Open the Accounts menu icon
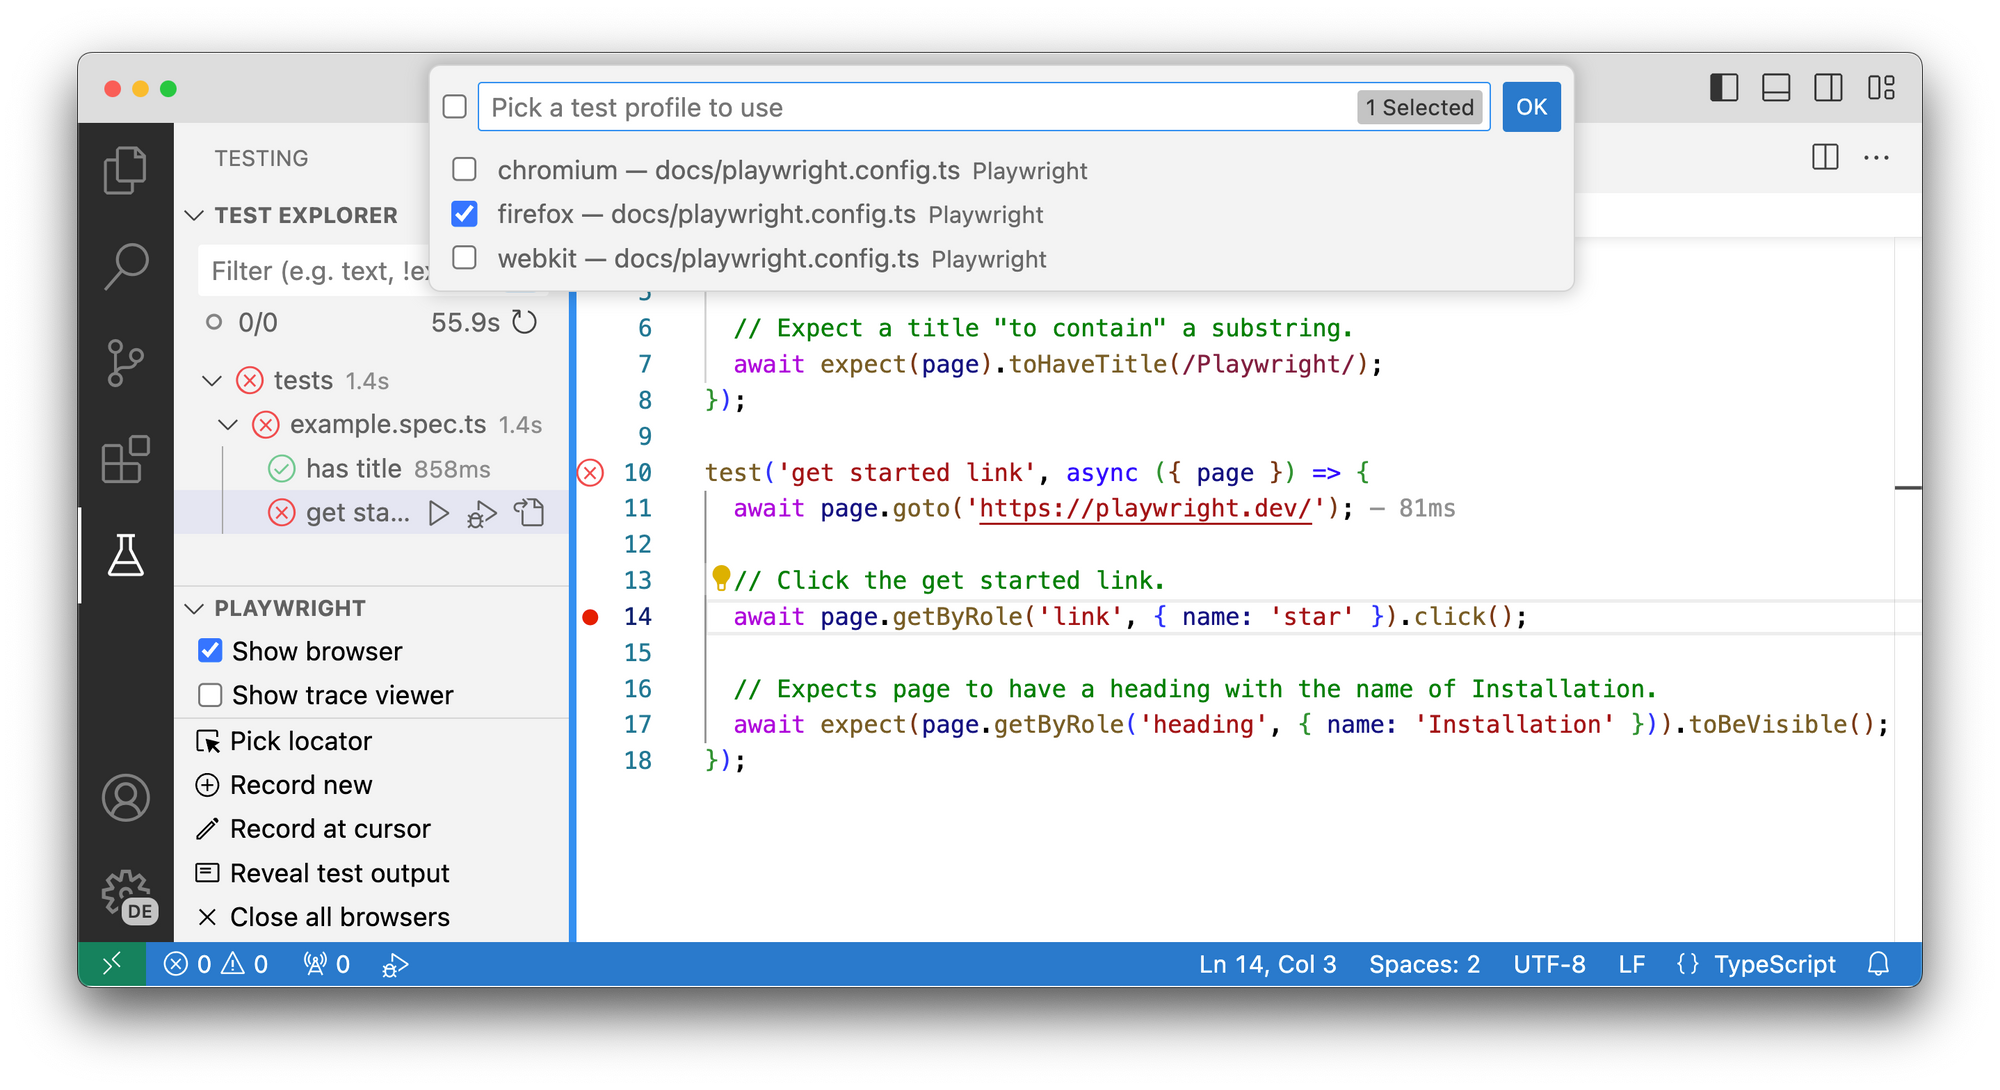Image resolution: width=2000 pixels, height=1090 pixels. pos(125,798)
